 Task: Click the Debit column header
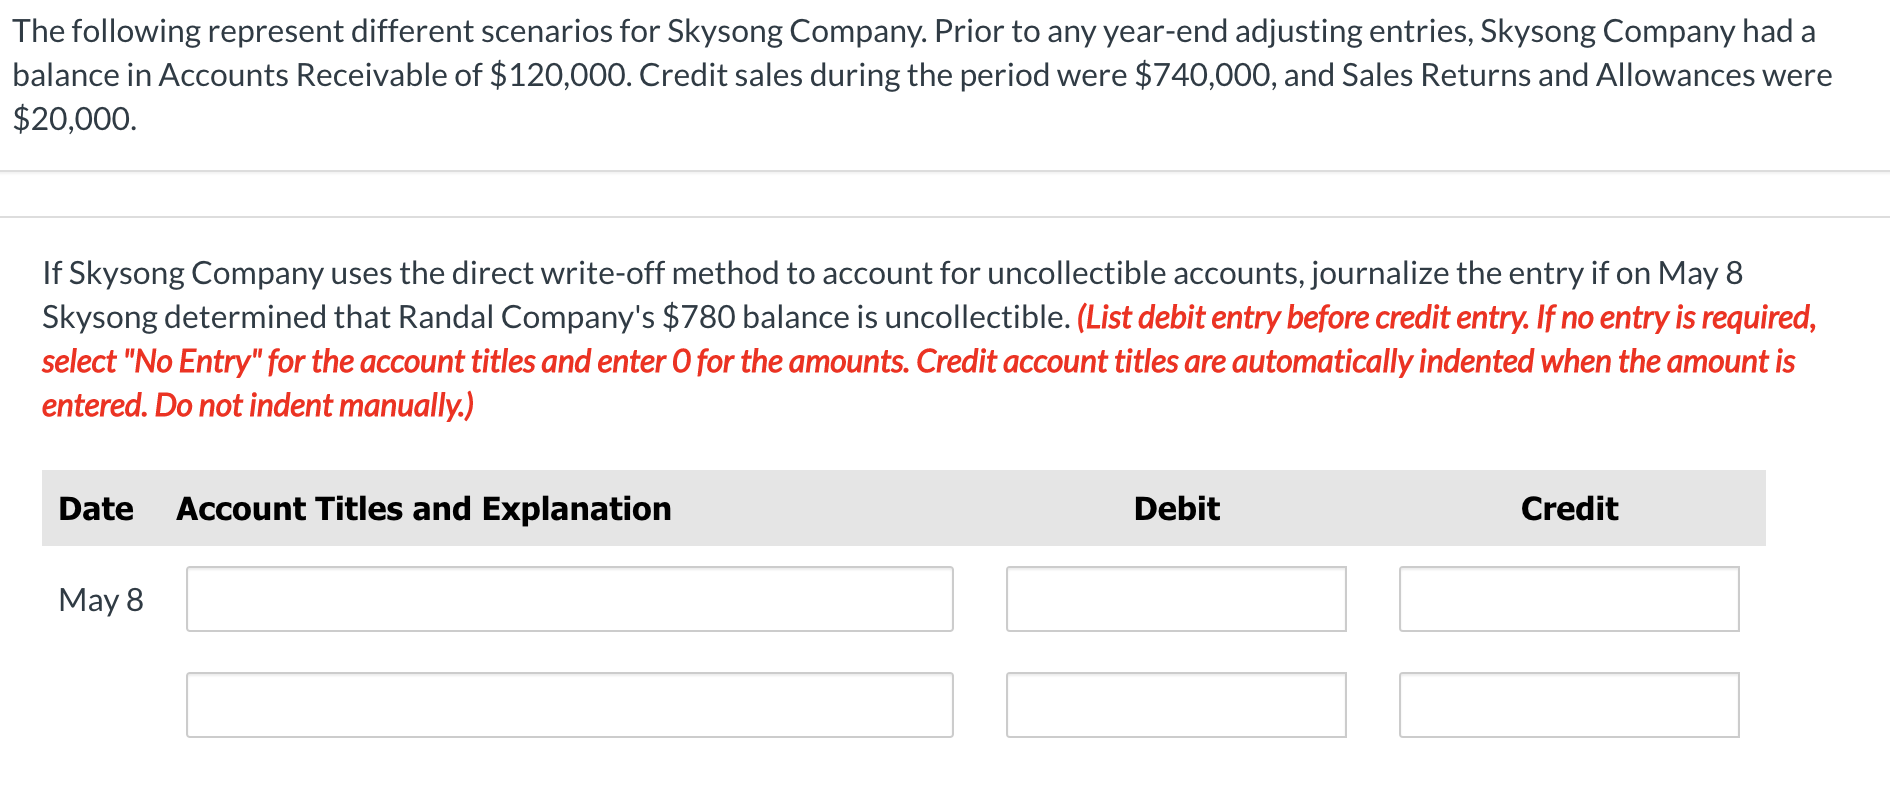point(1176,508)
